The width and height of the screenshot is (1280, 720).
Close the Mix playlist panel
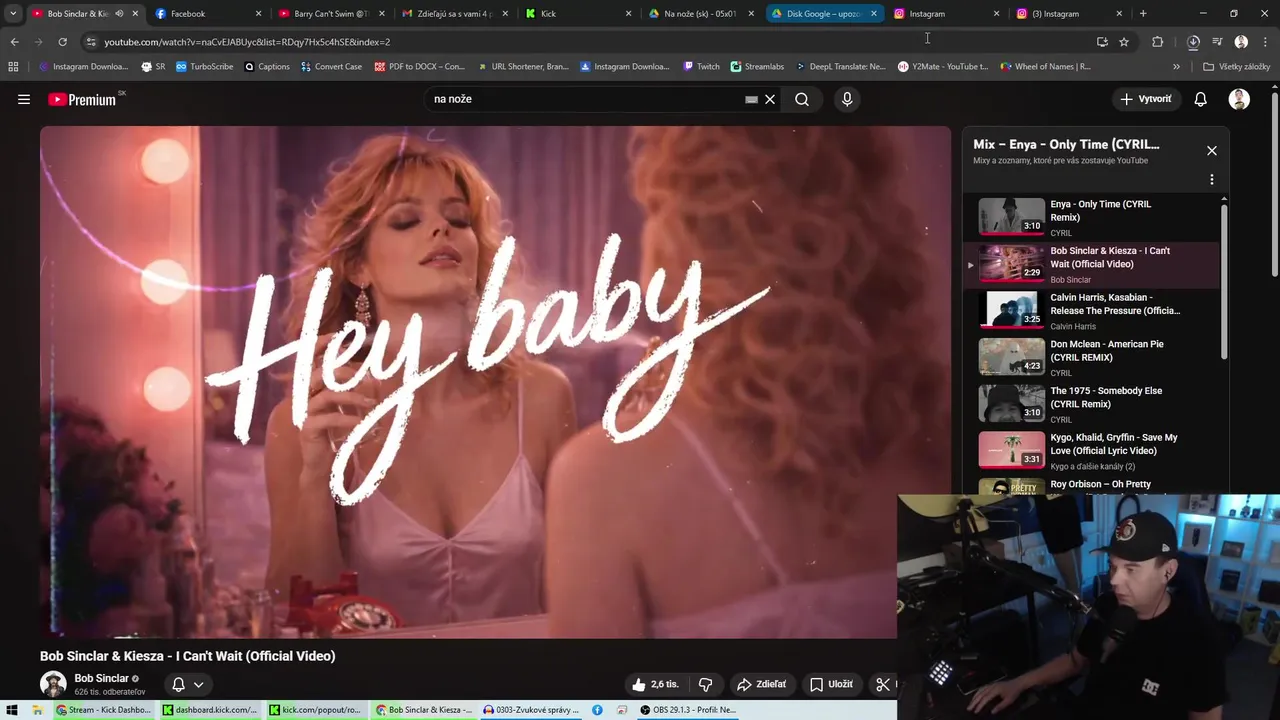coord(1212,150)
